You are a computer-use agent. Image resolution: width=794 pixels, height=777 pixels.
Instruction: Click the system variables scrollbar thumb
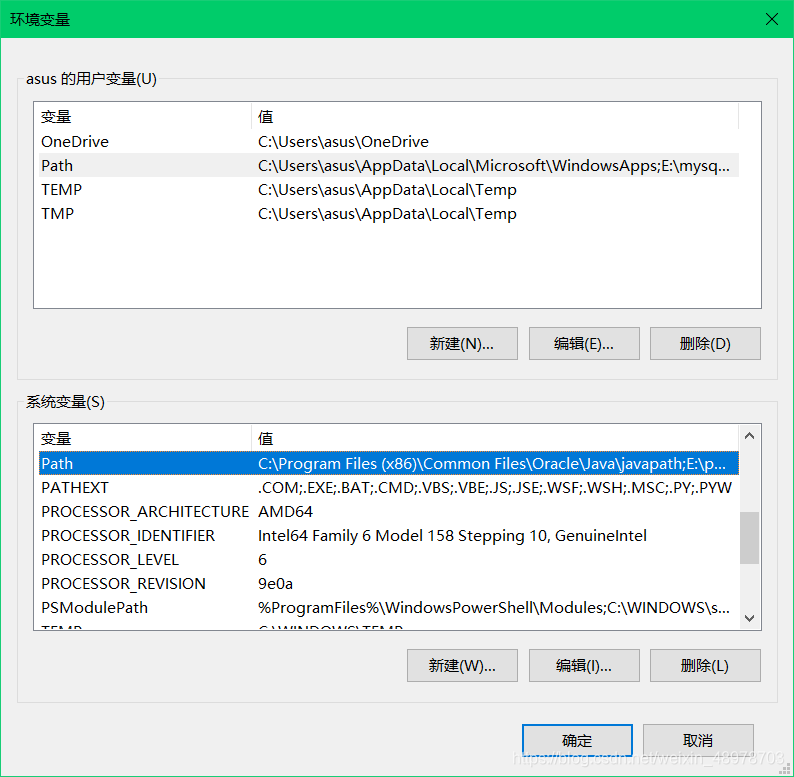tap(749, 537)
